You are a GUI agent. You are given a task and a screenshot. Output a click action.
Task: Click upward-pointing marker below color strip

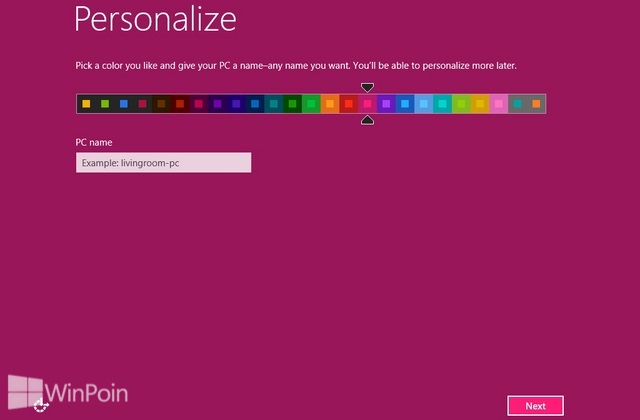point(367,120)
